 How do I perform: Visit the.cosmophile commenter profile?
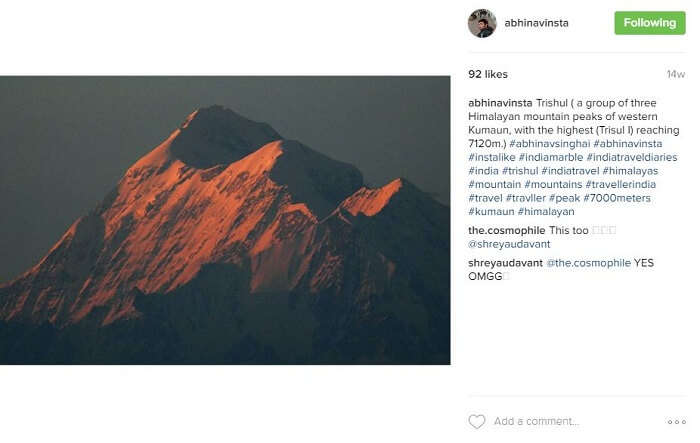[x=506, y=230]
